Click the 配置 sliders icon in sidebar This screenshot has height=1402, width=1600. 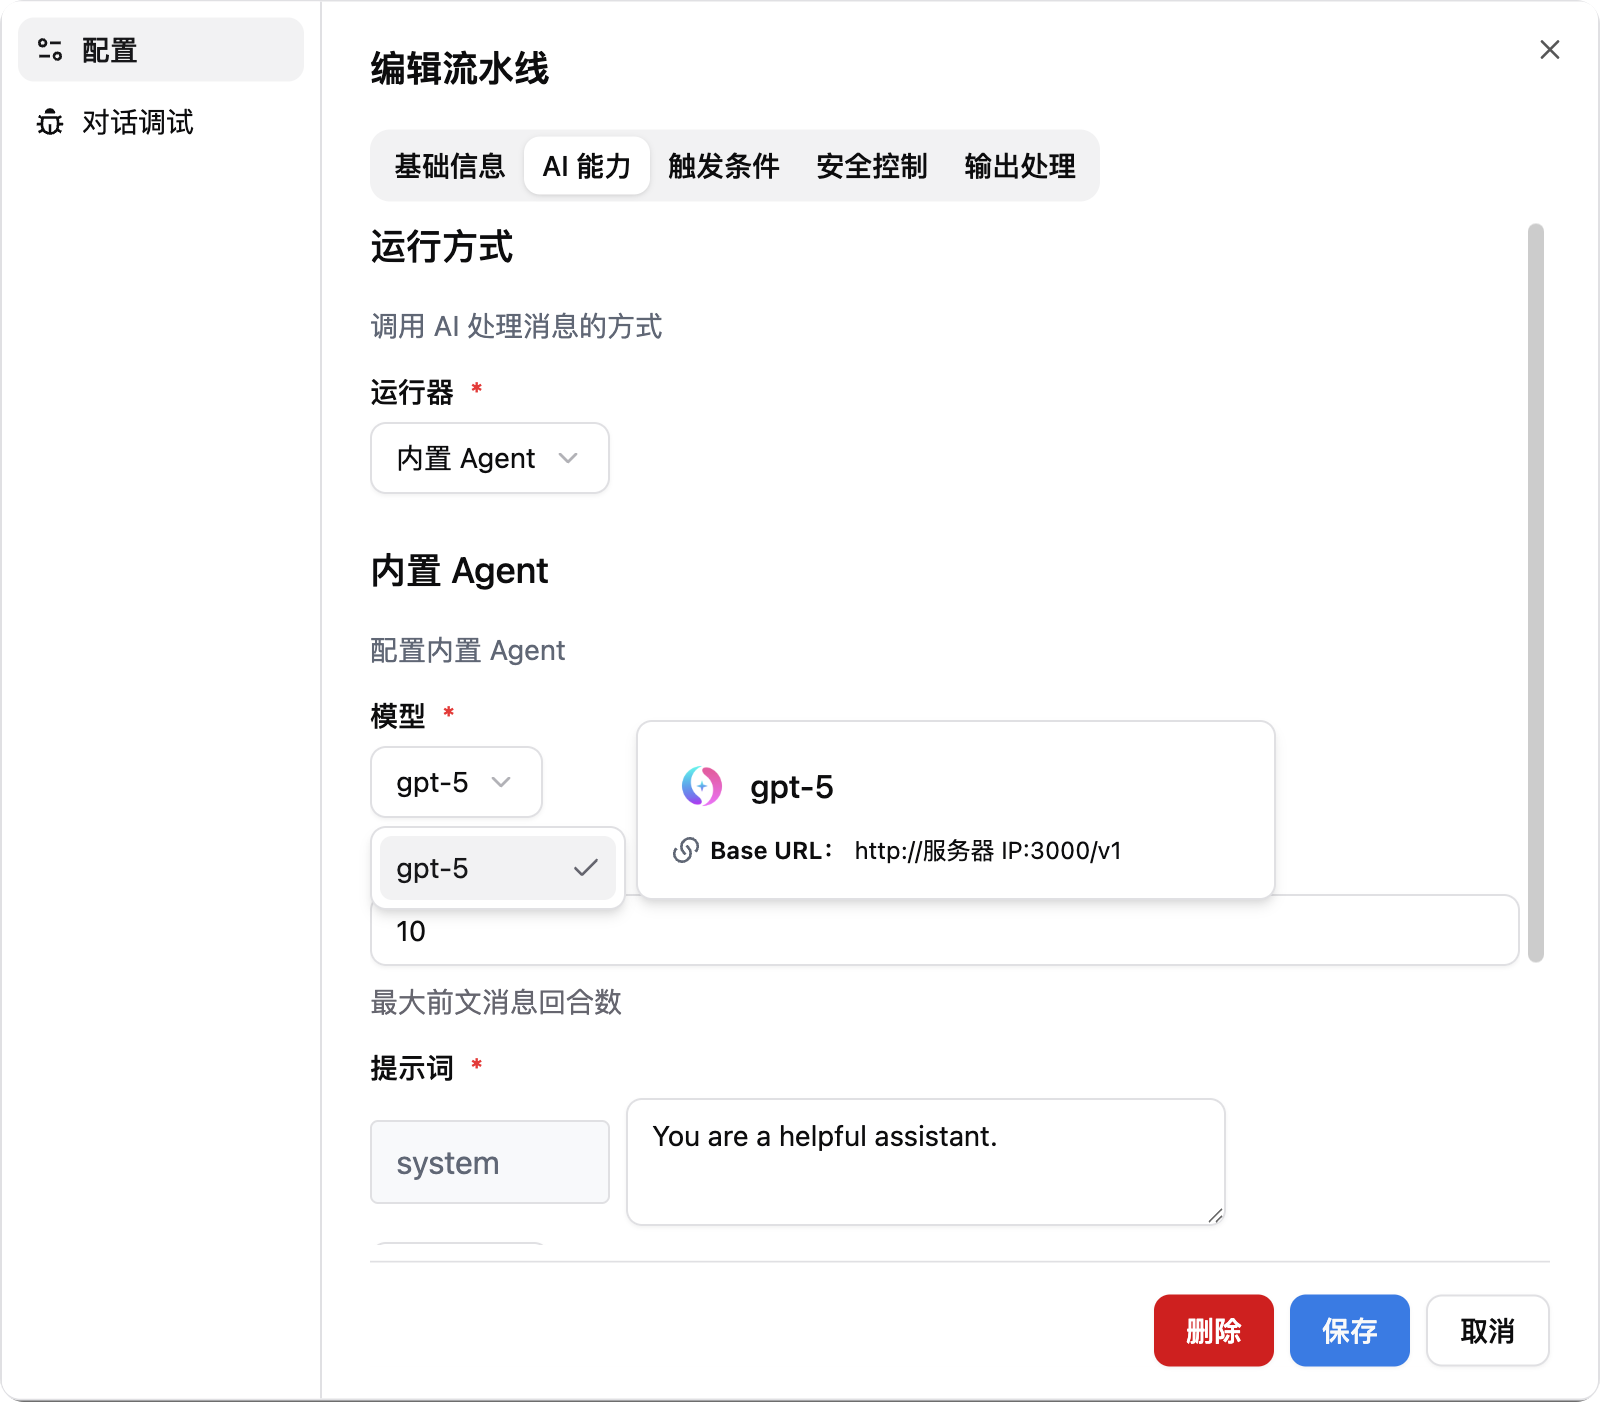click(x=50, y=49)
